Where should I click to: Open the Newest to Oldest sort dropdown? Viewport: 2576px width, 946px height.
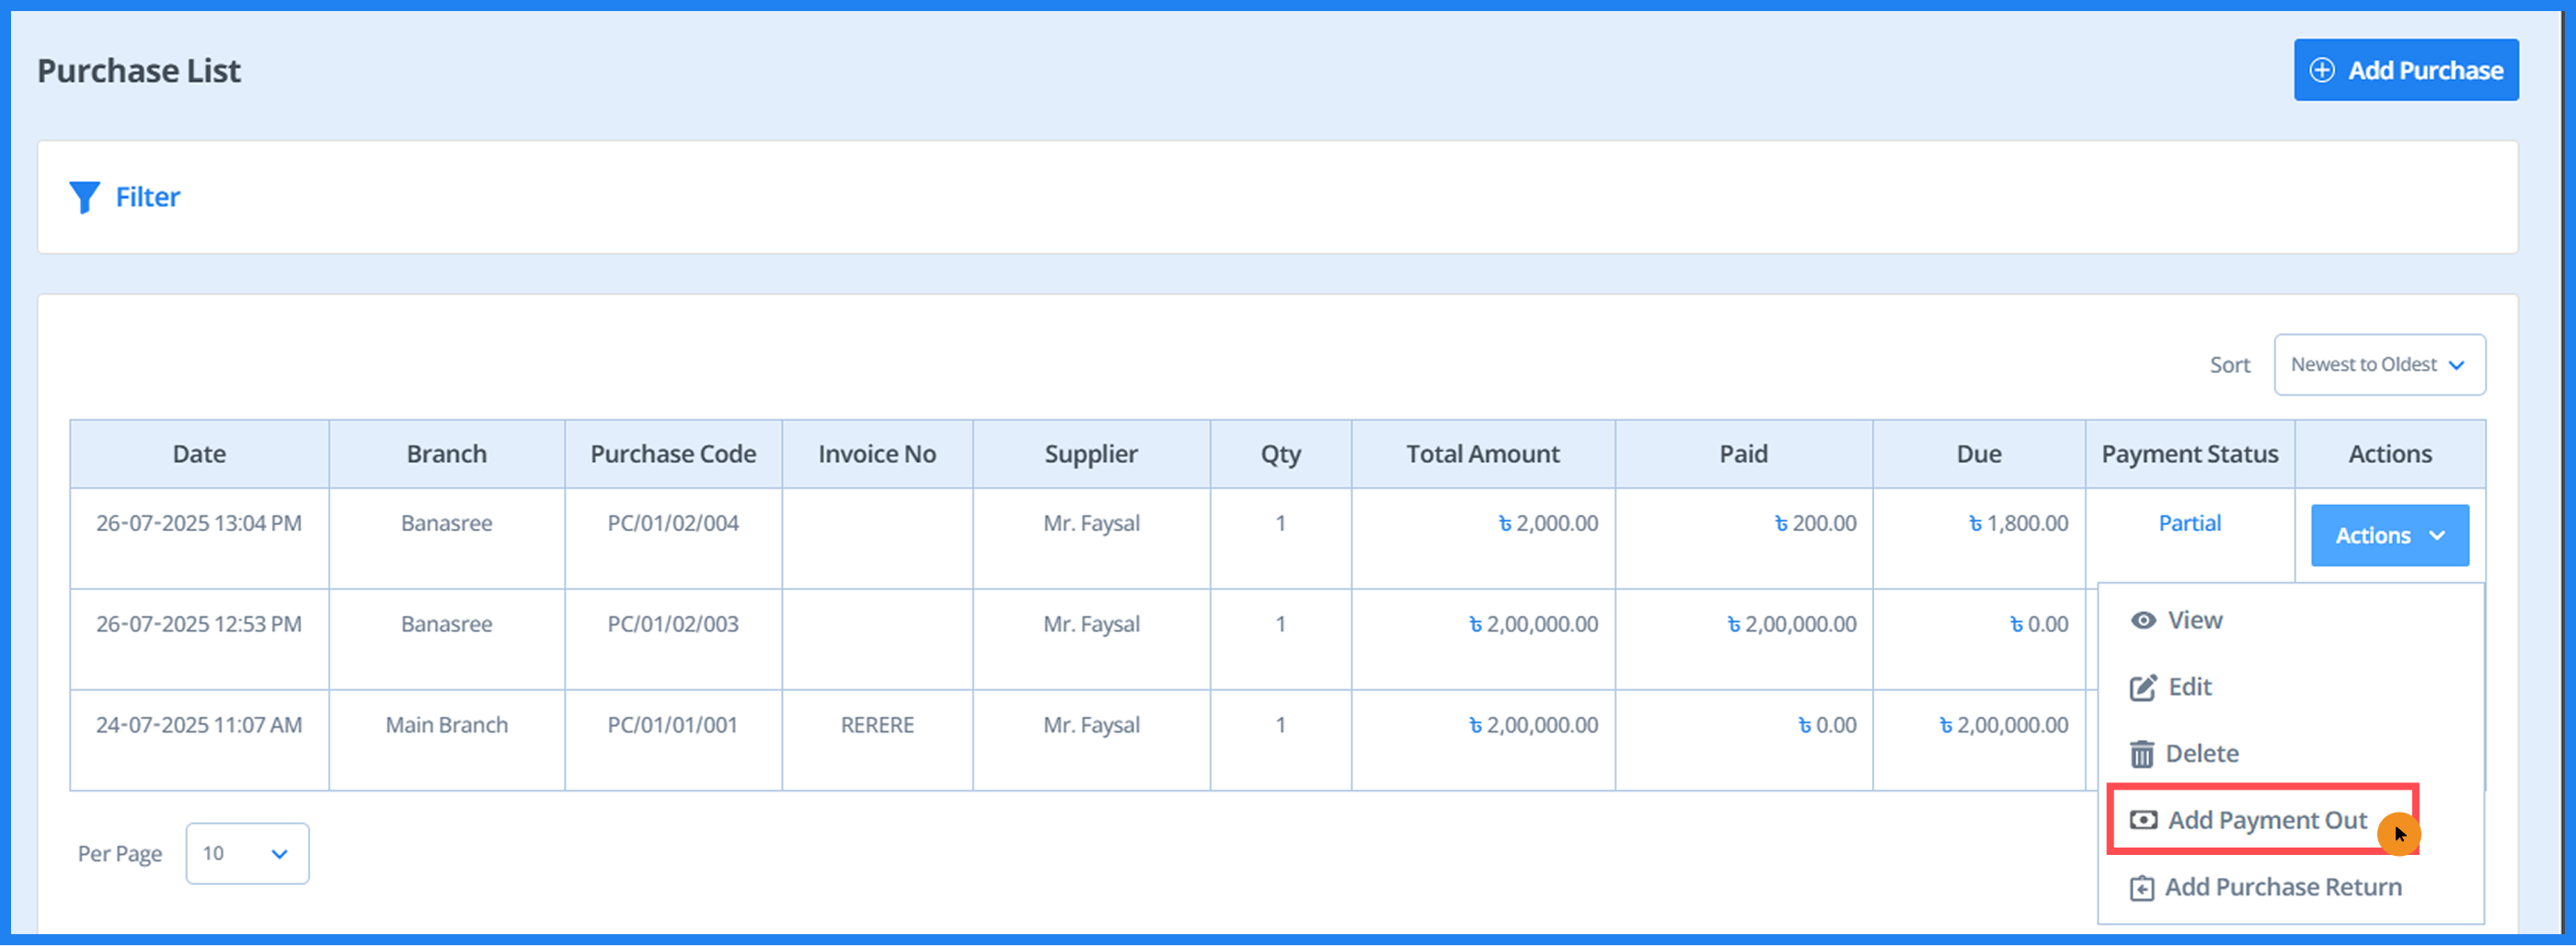pos(2378,365)
